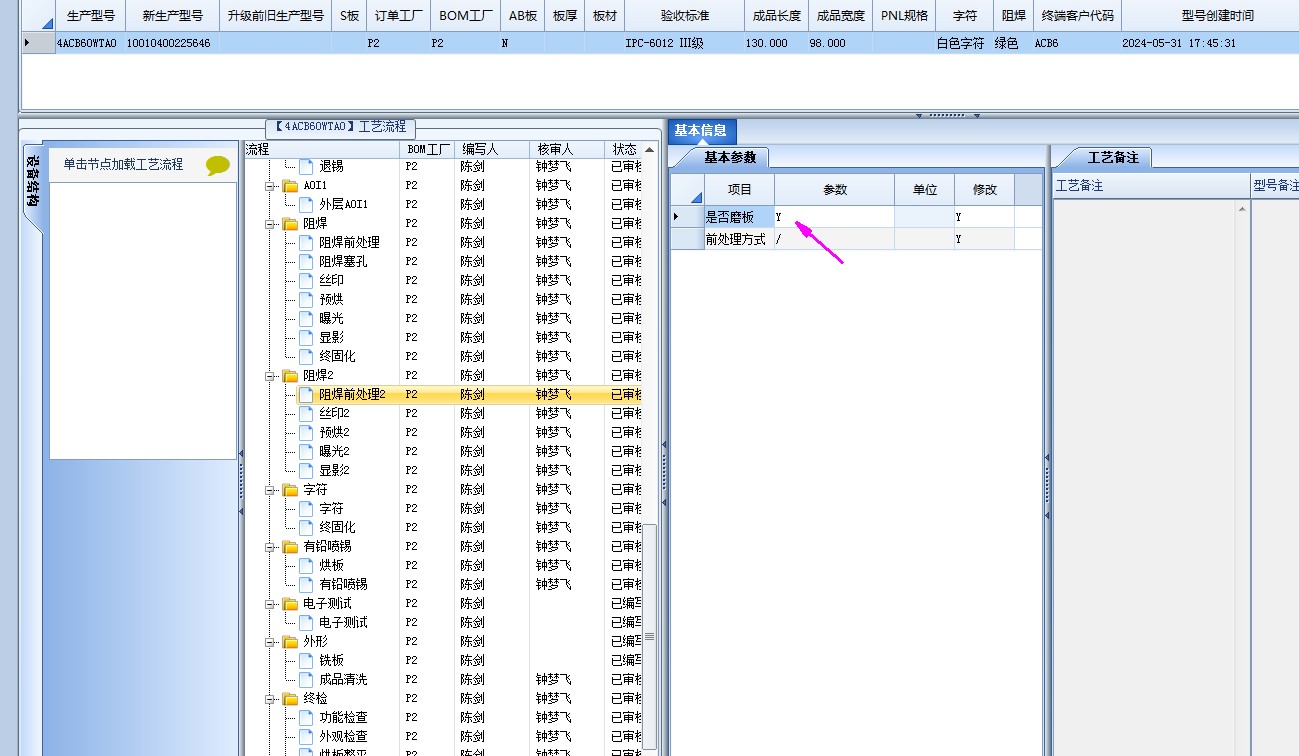The image size is (1299, 756).
Task: Click the text '单击节点加载工艺流程'
Action: pyautogui.click(x=123, y=165)
